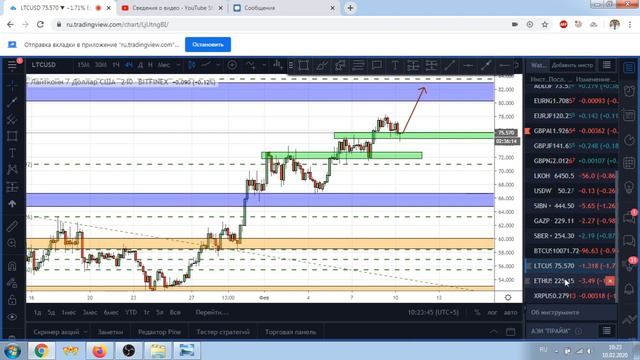Pick rectangle tool in floating favorites toolbar
This screenshot has height=360, width=640.
tap(303, 65)
